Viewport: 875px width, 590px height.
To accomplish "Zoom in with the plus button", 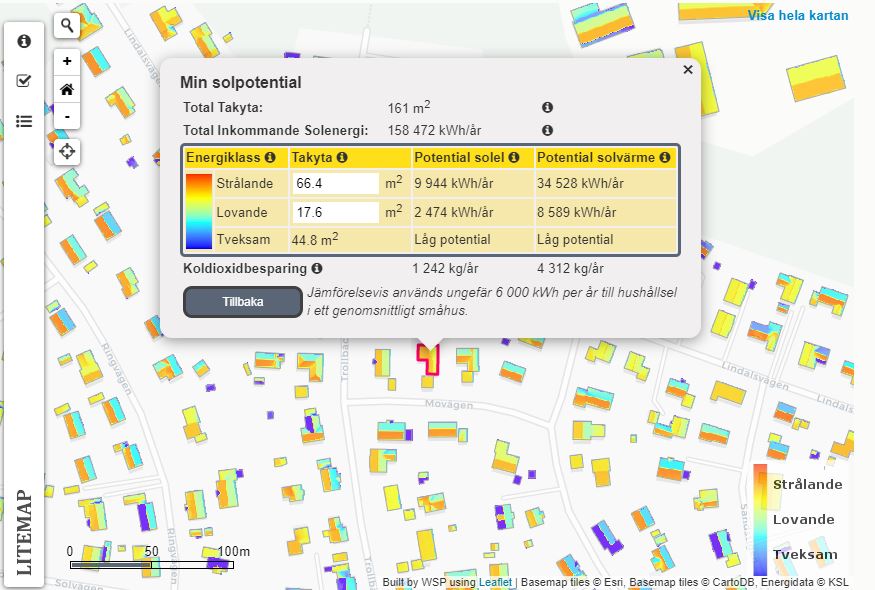I will (67, 62).
